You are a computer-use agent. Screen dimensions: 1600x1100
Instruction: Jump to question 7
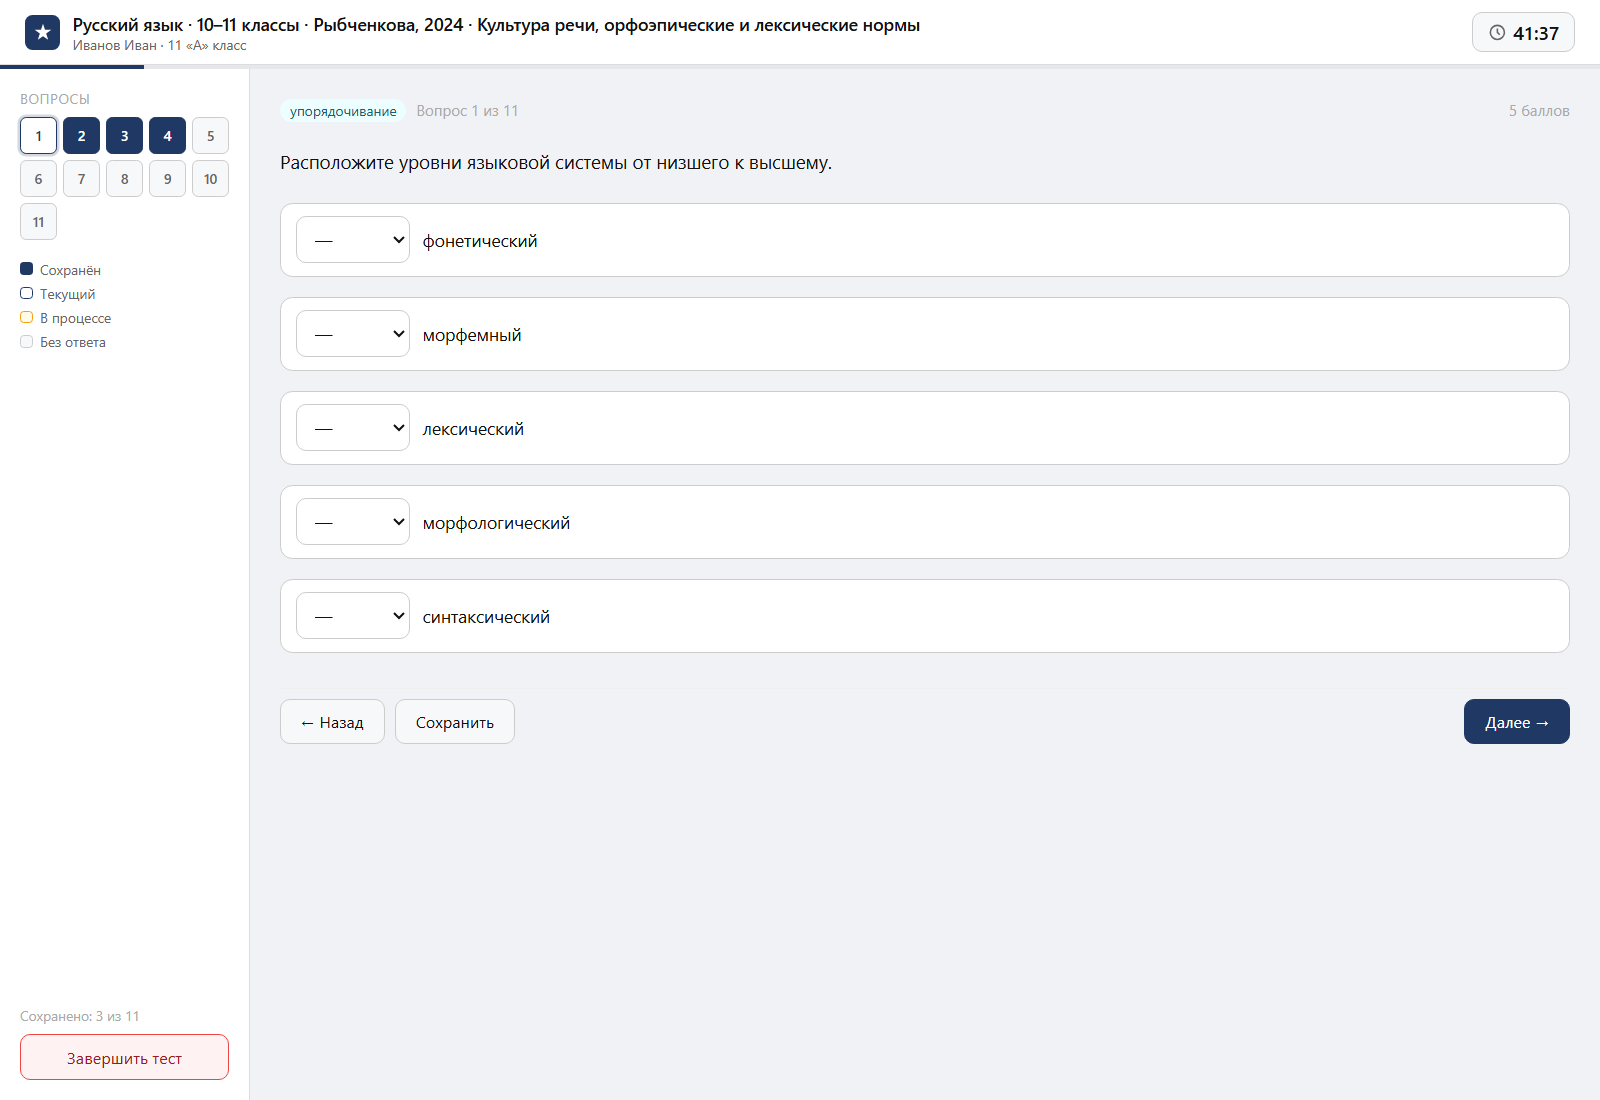pos(81,179)
